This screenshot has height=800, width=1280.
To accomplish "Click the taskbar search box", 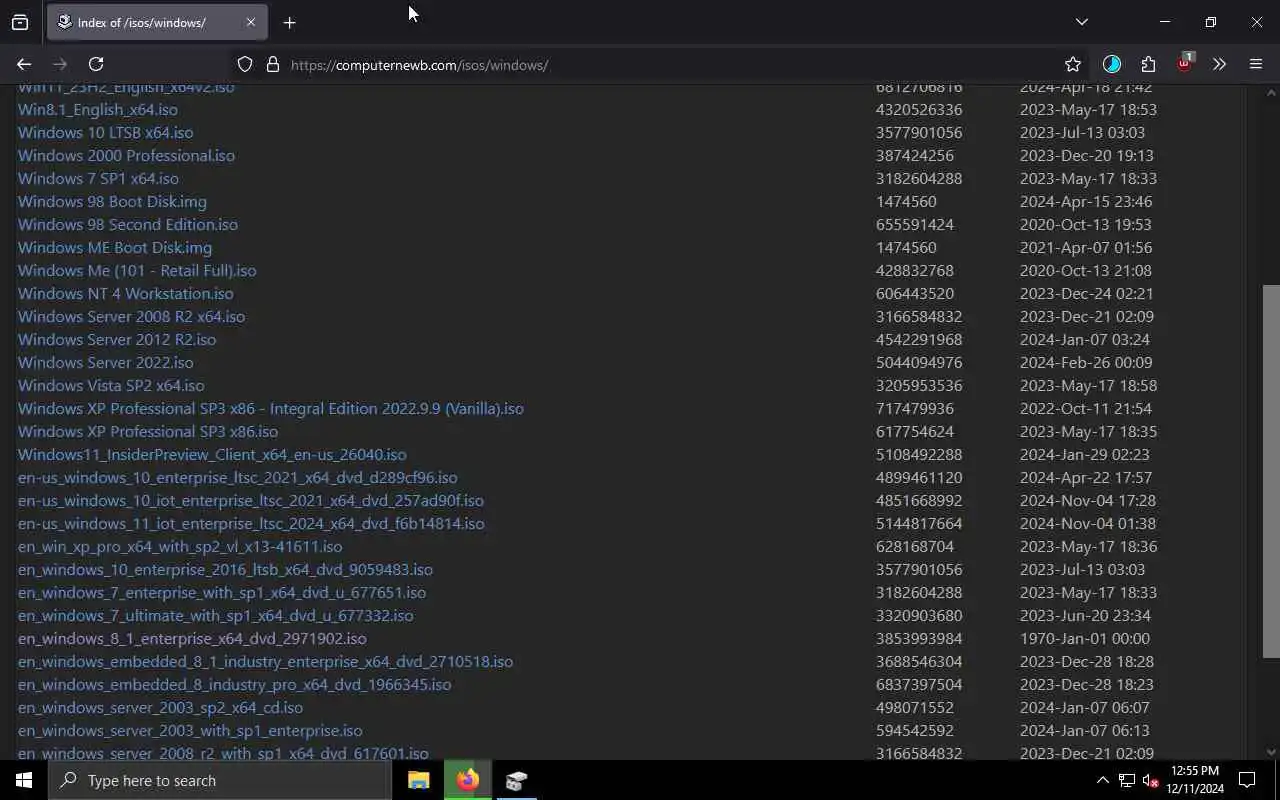I will pyautogui.click(x=219, y=780).
